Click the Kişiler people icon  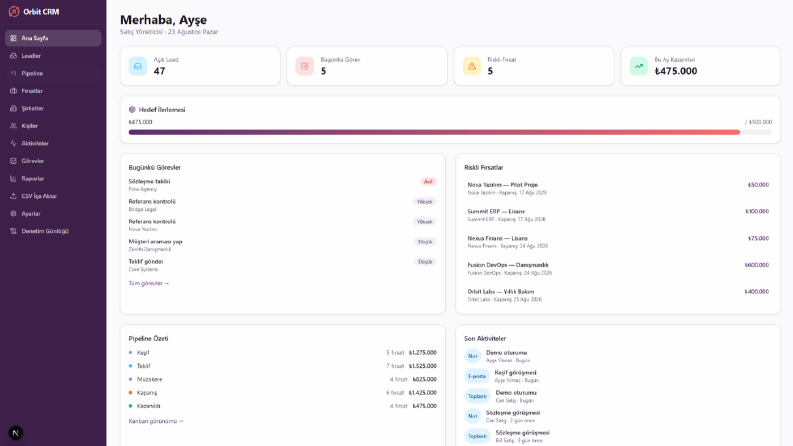point(13,126)
